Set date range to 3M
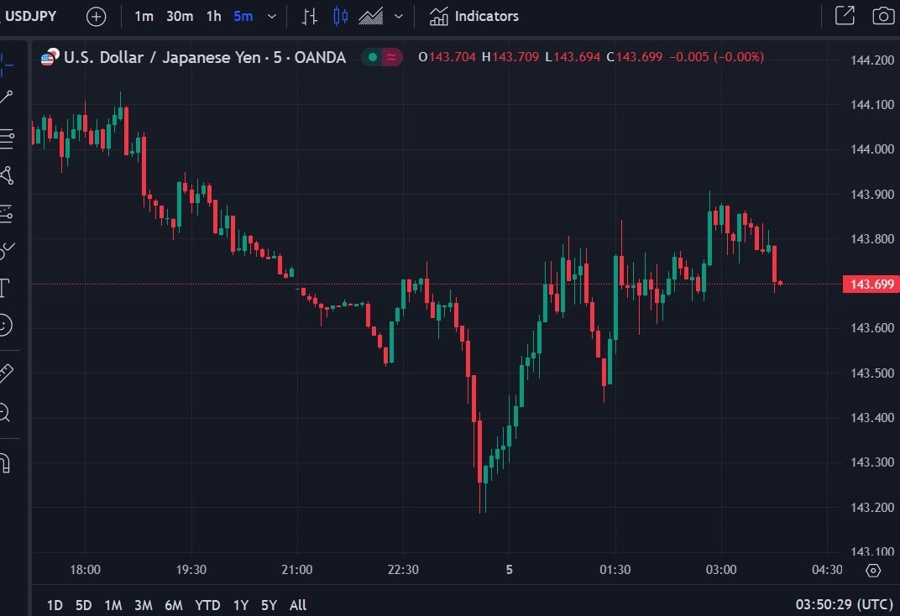The width and height of the screenshot is (900, 616). 143,605
